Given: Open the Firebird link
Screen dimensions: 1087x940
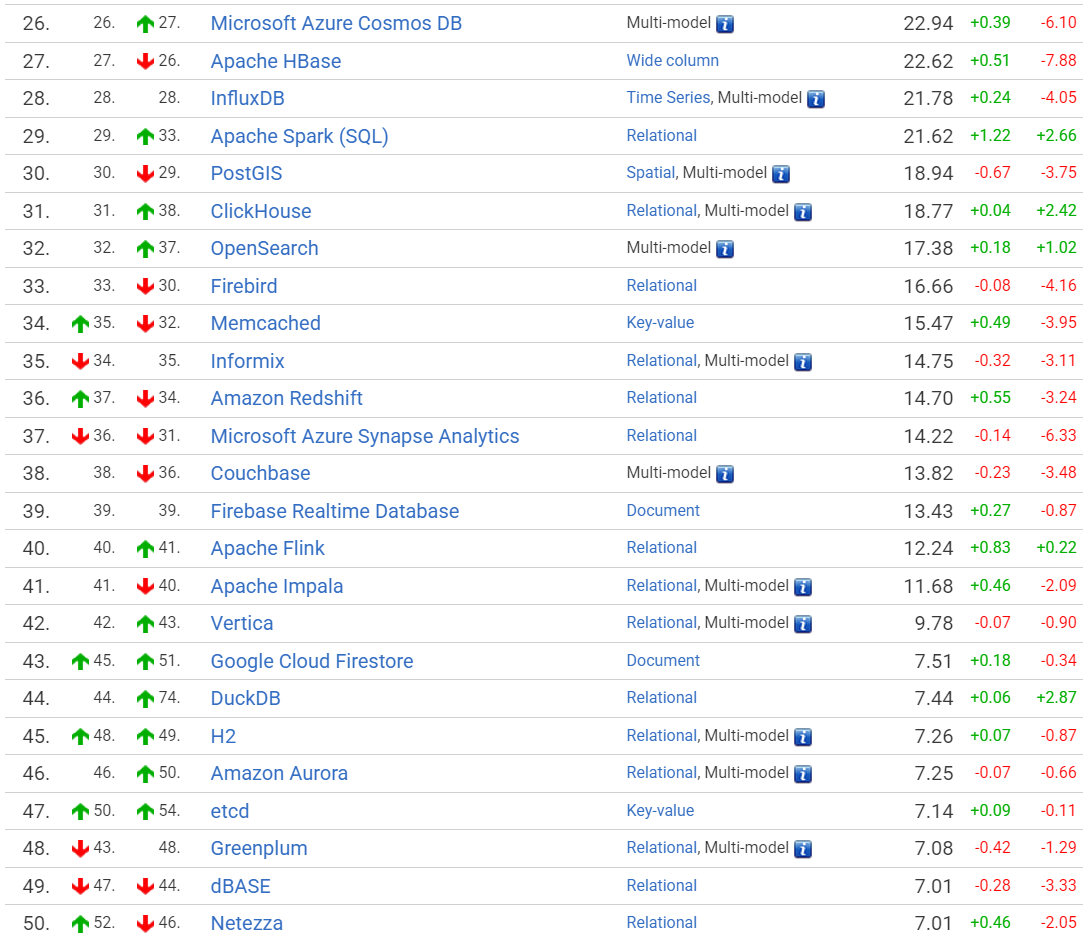Looking at the screenshot, I should [x=244, y=286].
